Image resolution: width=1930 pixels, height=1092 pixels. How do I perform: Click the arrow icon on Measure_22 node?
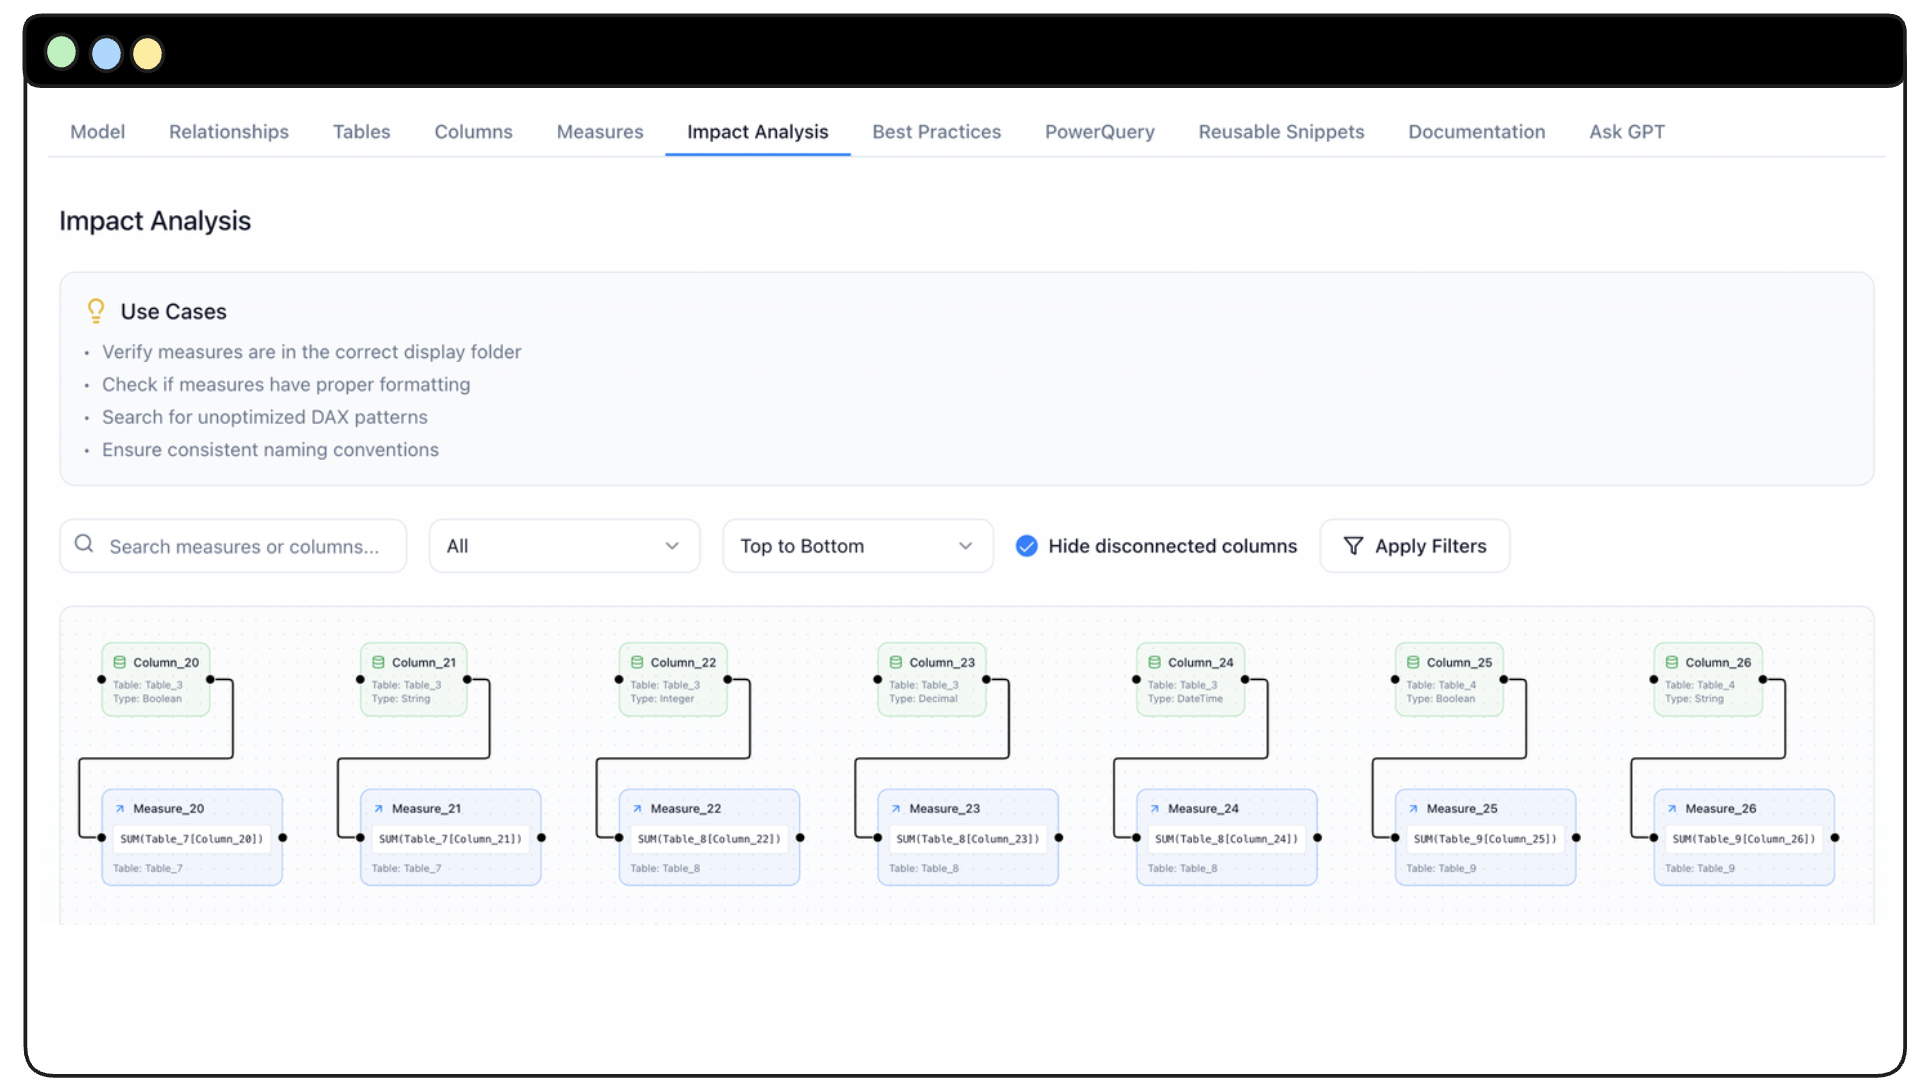[x=637, y=809]
